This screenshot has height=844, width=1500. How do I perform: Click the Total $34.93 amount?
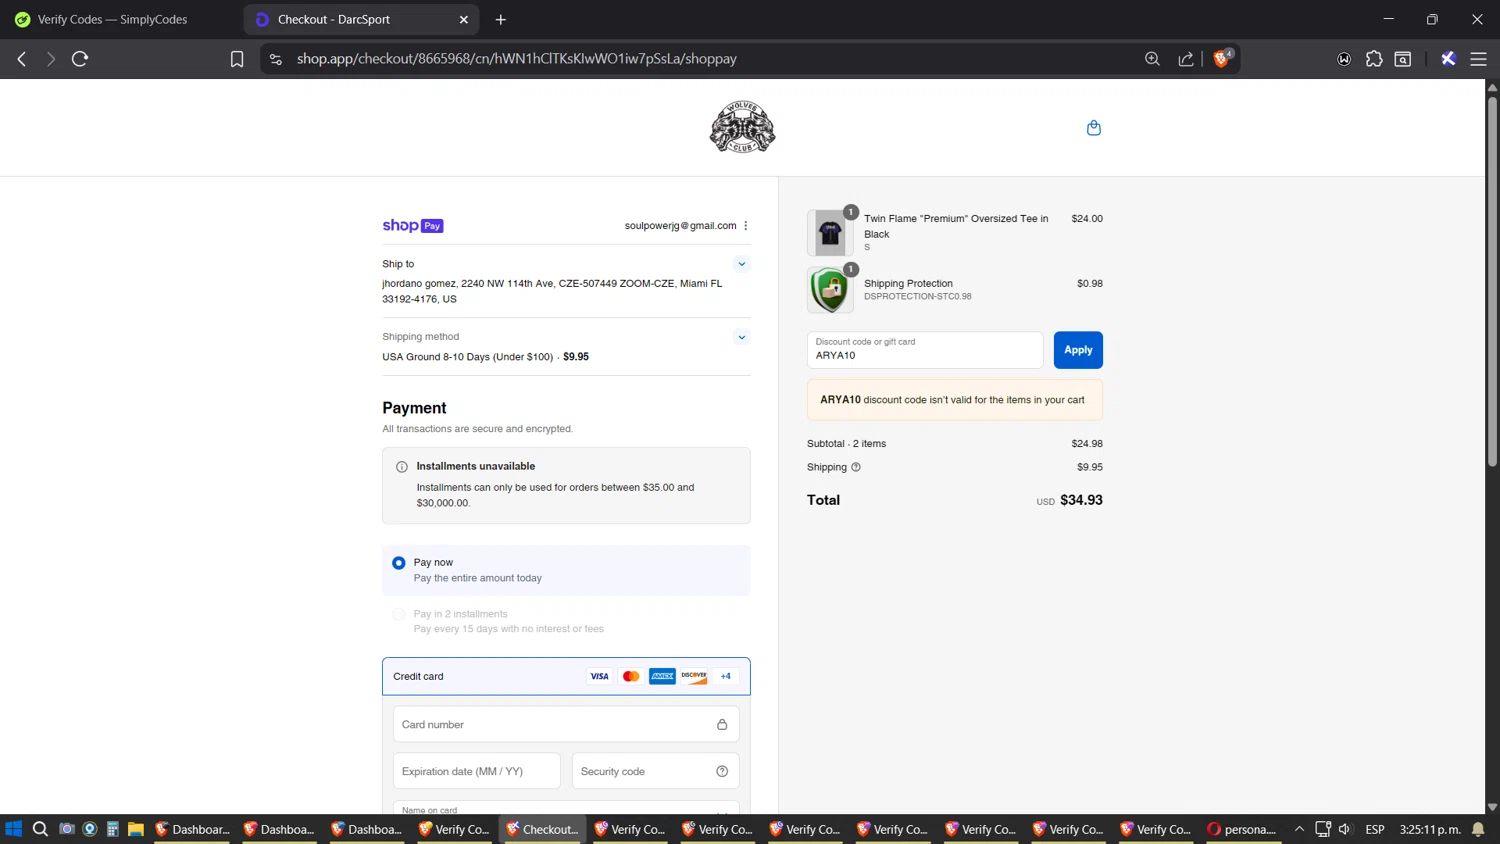click(1081, 500)
